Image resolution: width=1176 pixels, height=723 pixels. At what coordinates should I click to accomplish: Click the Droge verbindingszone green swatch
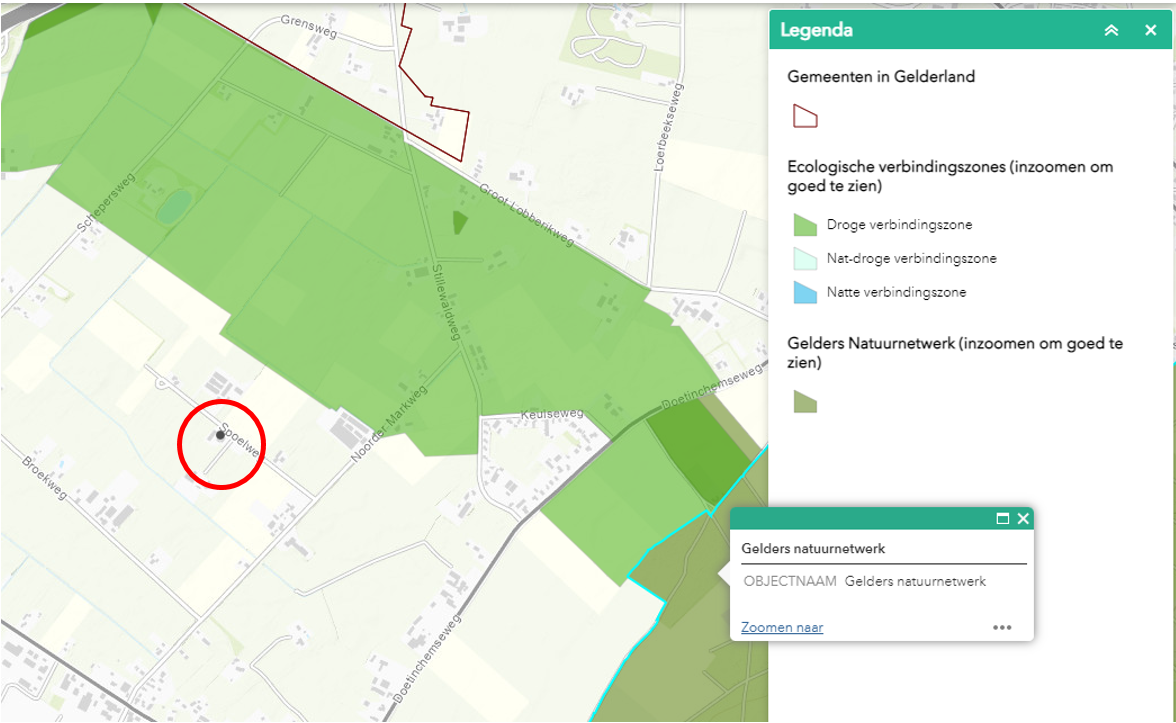tap(805, 225)
